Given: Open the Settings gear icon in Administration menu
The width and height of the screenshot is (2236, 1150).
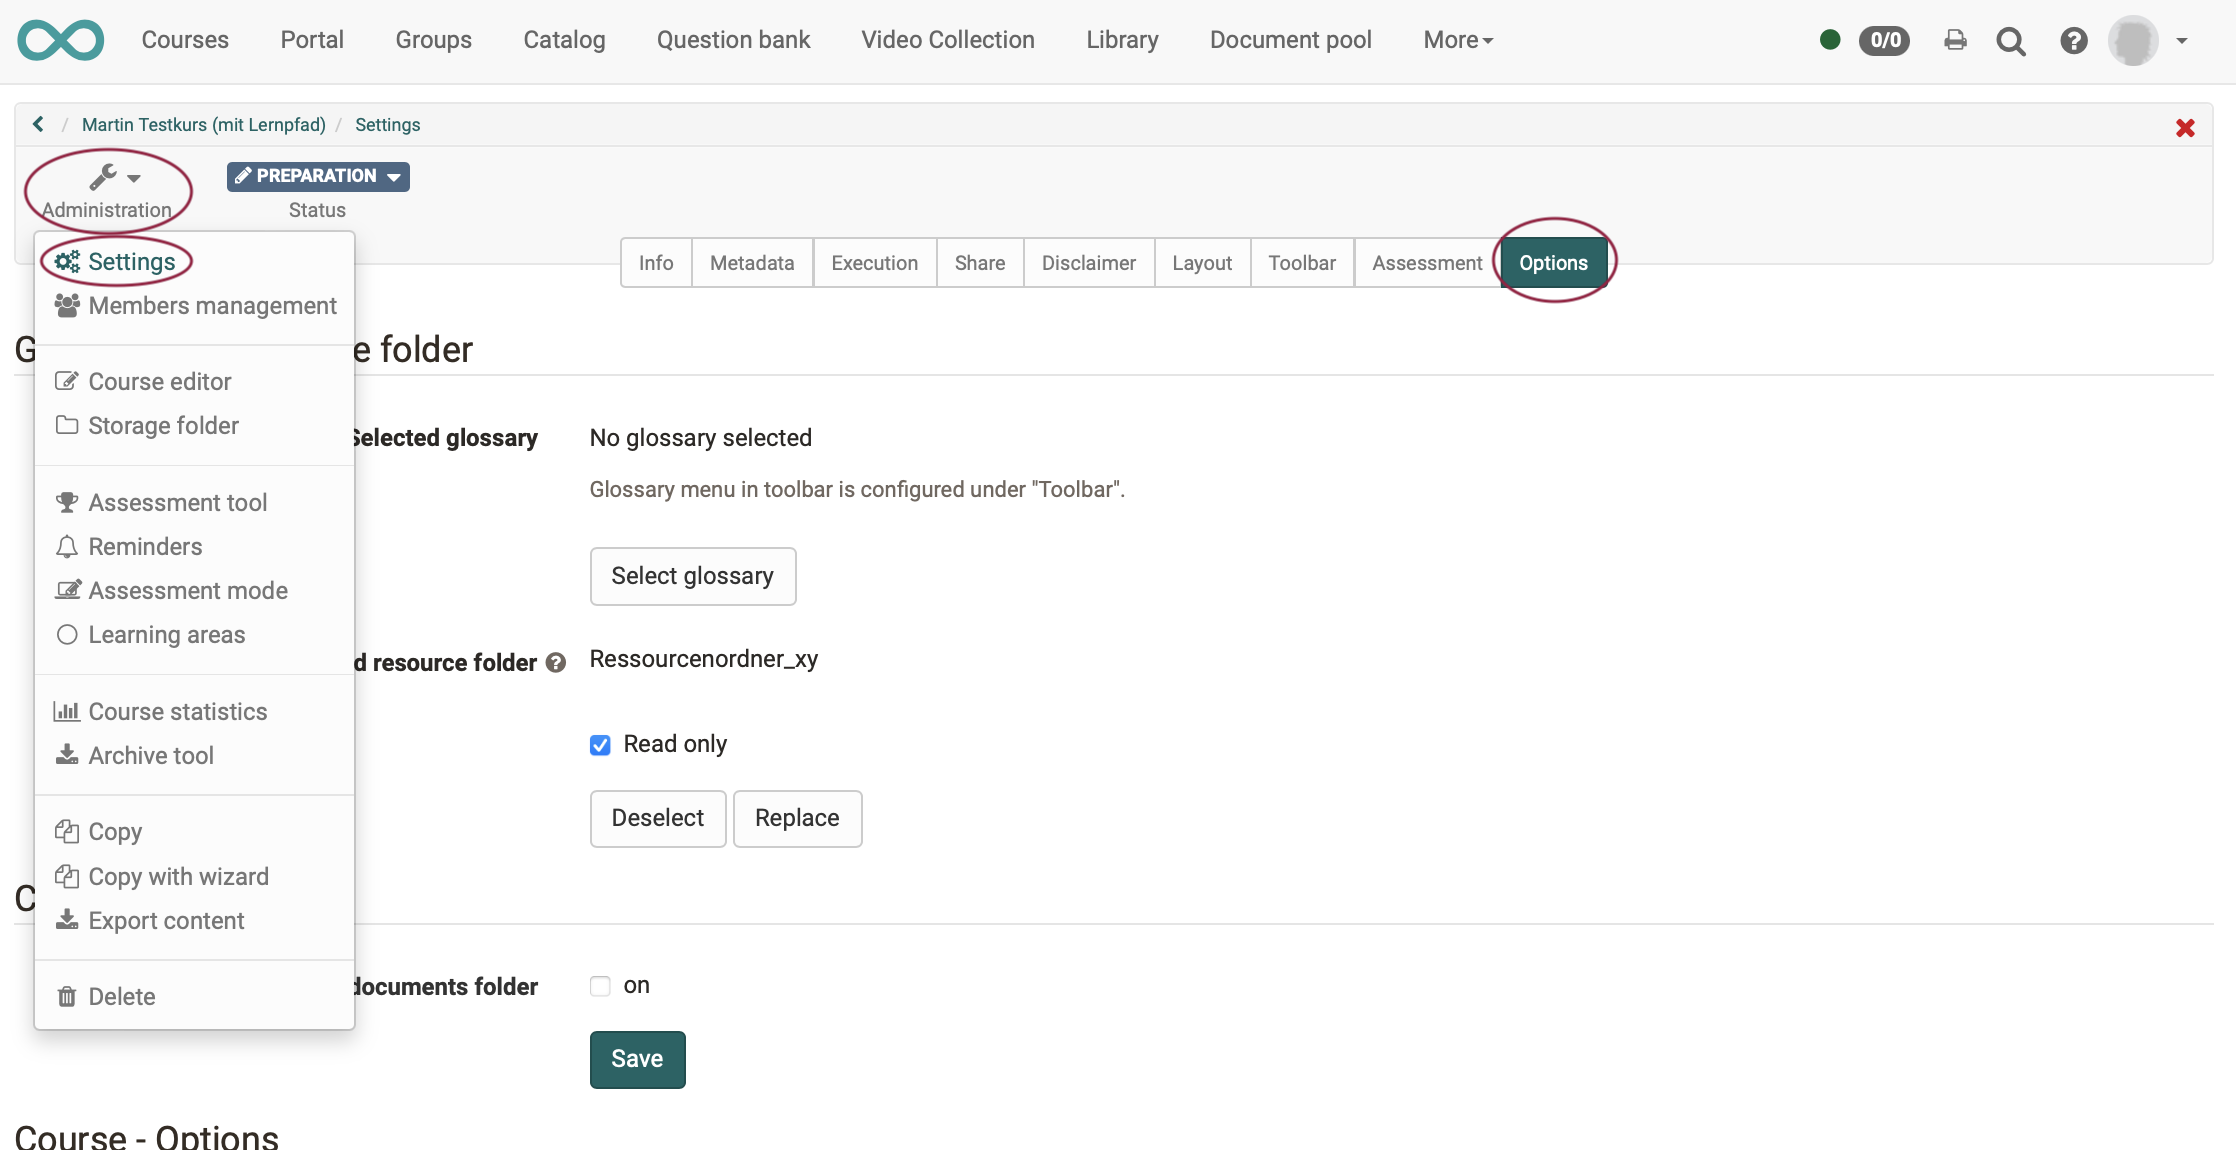Looking at the screenshot, I should 67,261.
